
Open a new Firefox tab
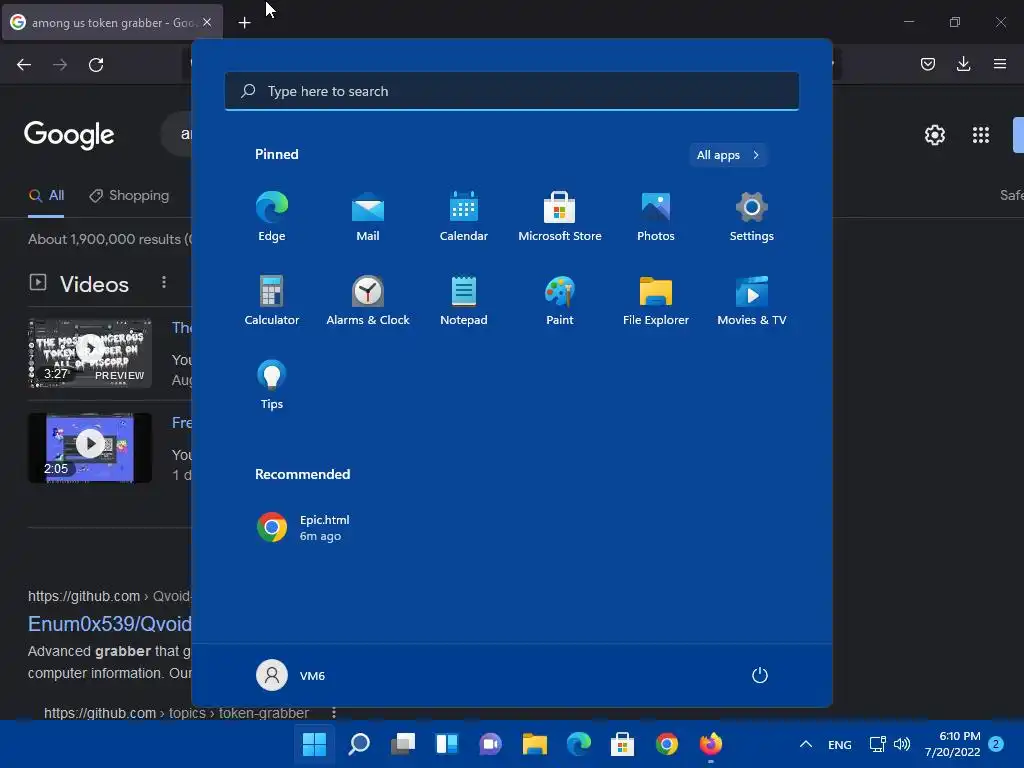tap(244, 23)
